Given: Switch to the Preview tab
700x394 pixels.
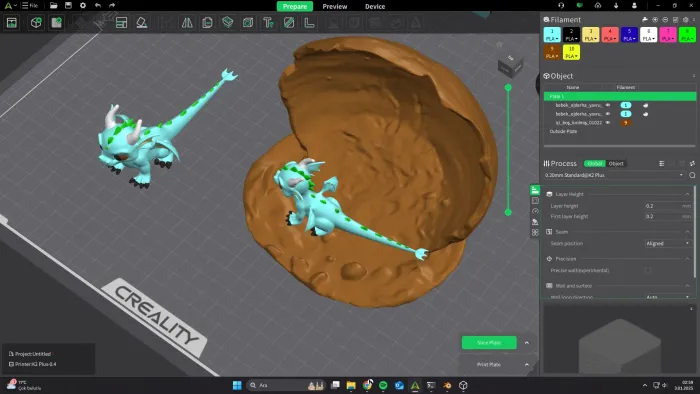Looking at the screenshot, I should [335, 6].
